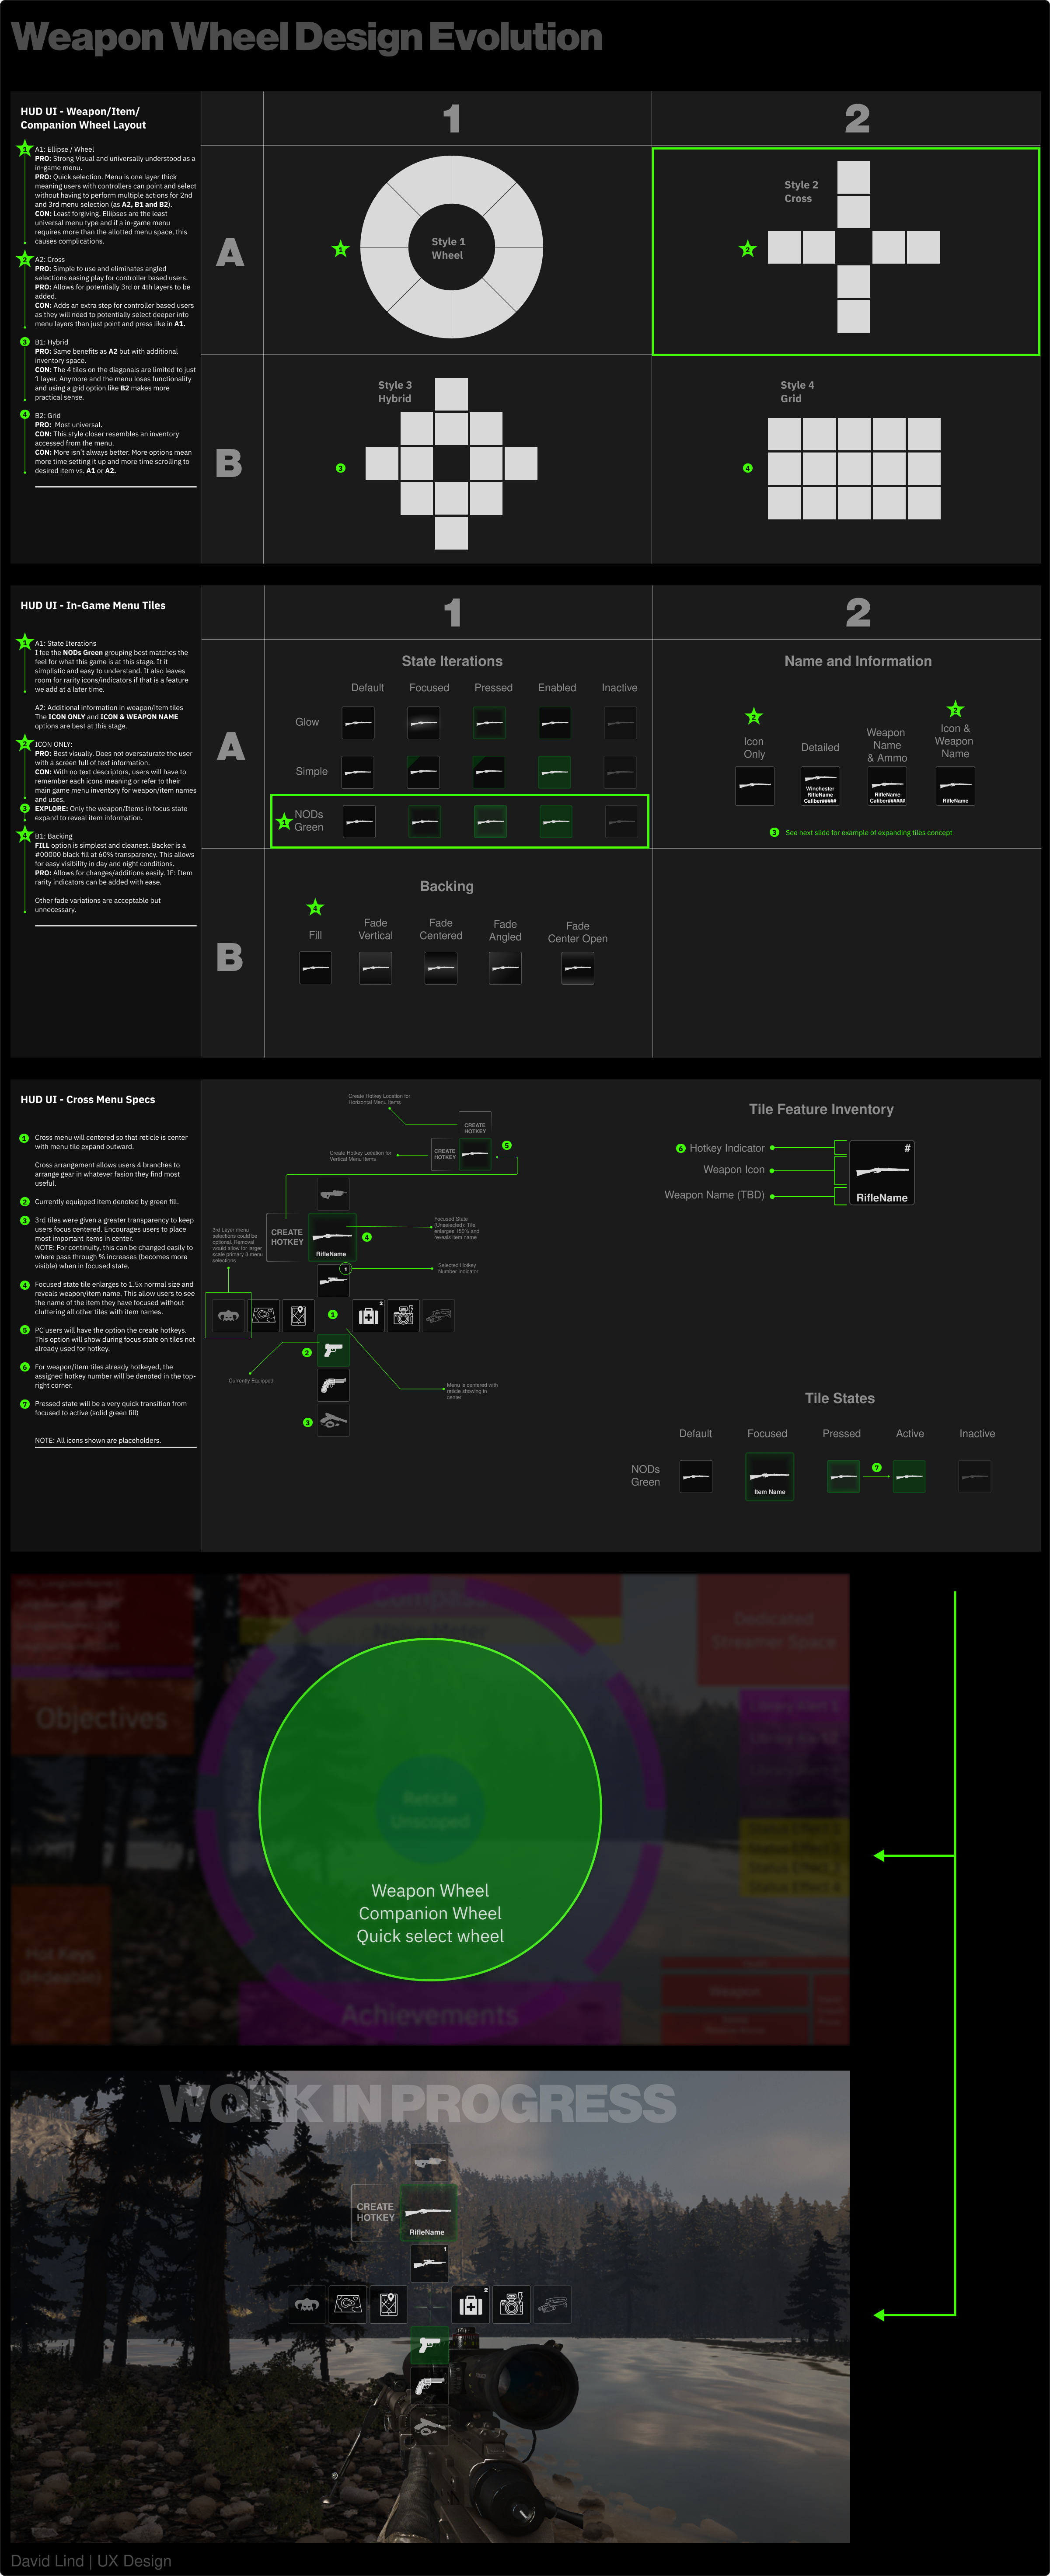Screen dimensions: 1050x2576
Task: Click center of Style 2 Cross layout
Action: pyautogui.click(x=853, y=247)
